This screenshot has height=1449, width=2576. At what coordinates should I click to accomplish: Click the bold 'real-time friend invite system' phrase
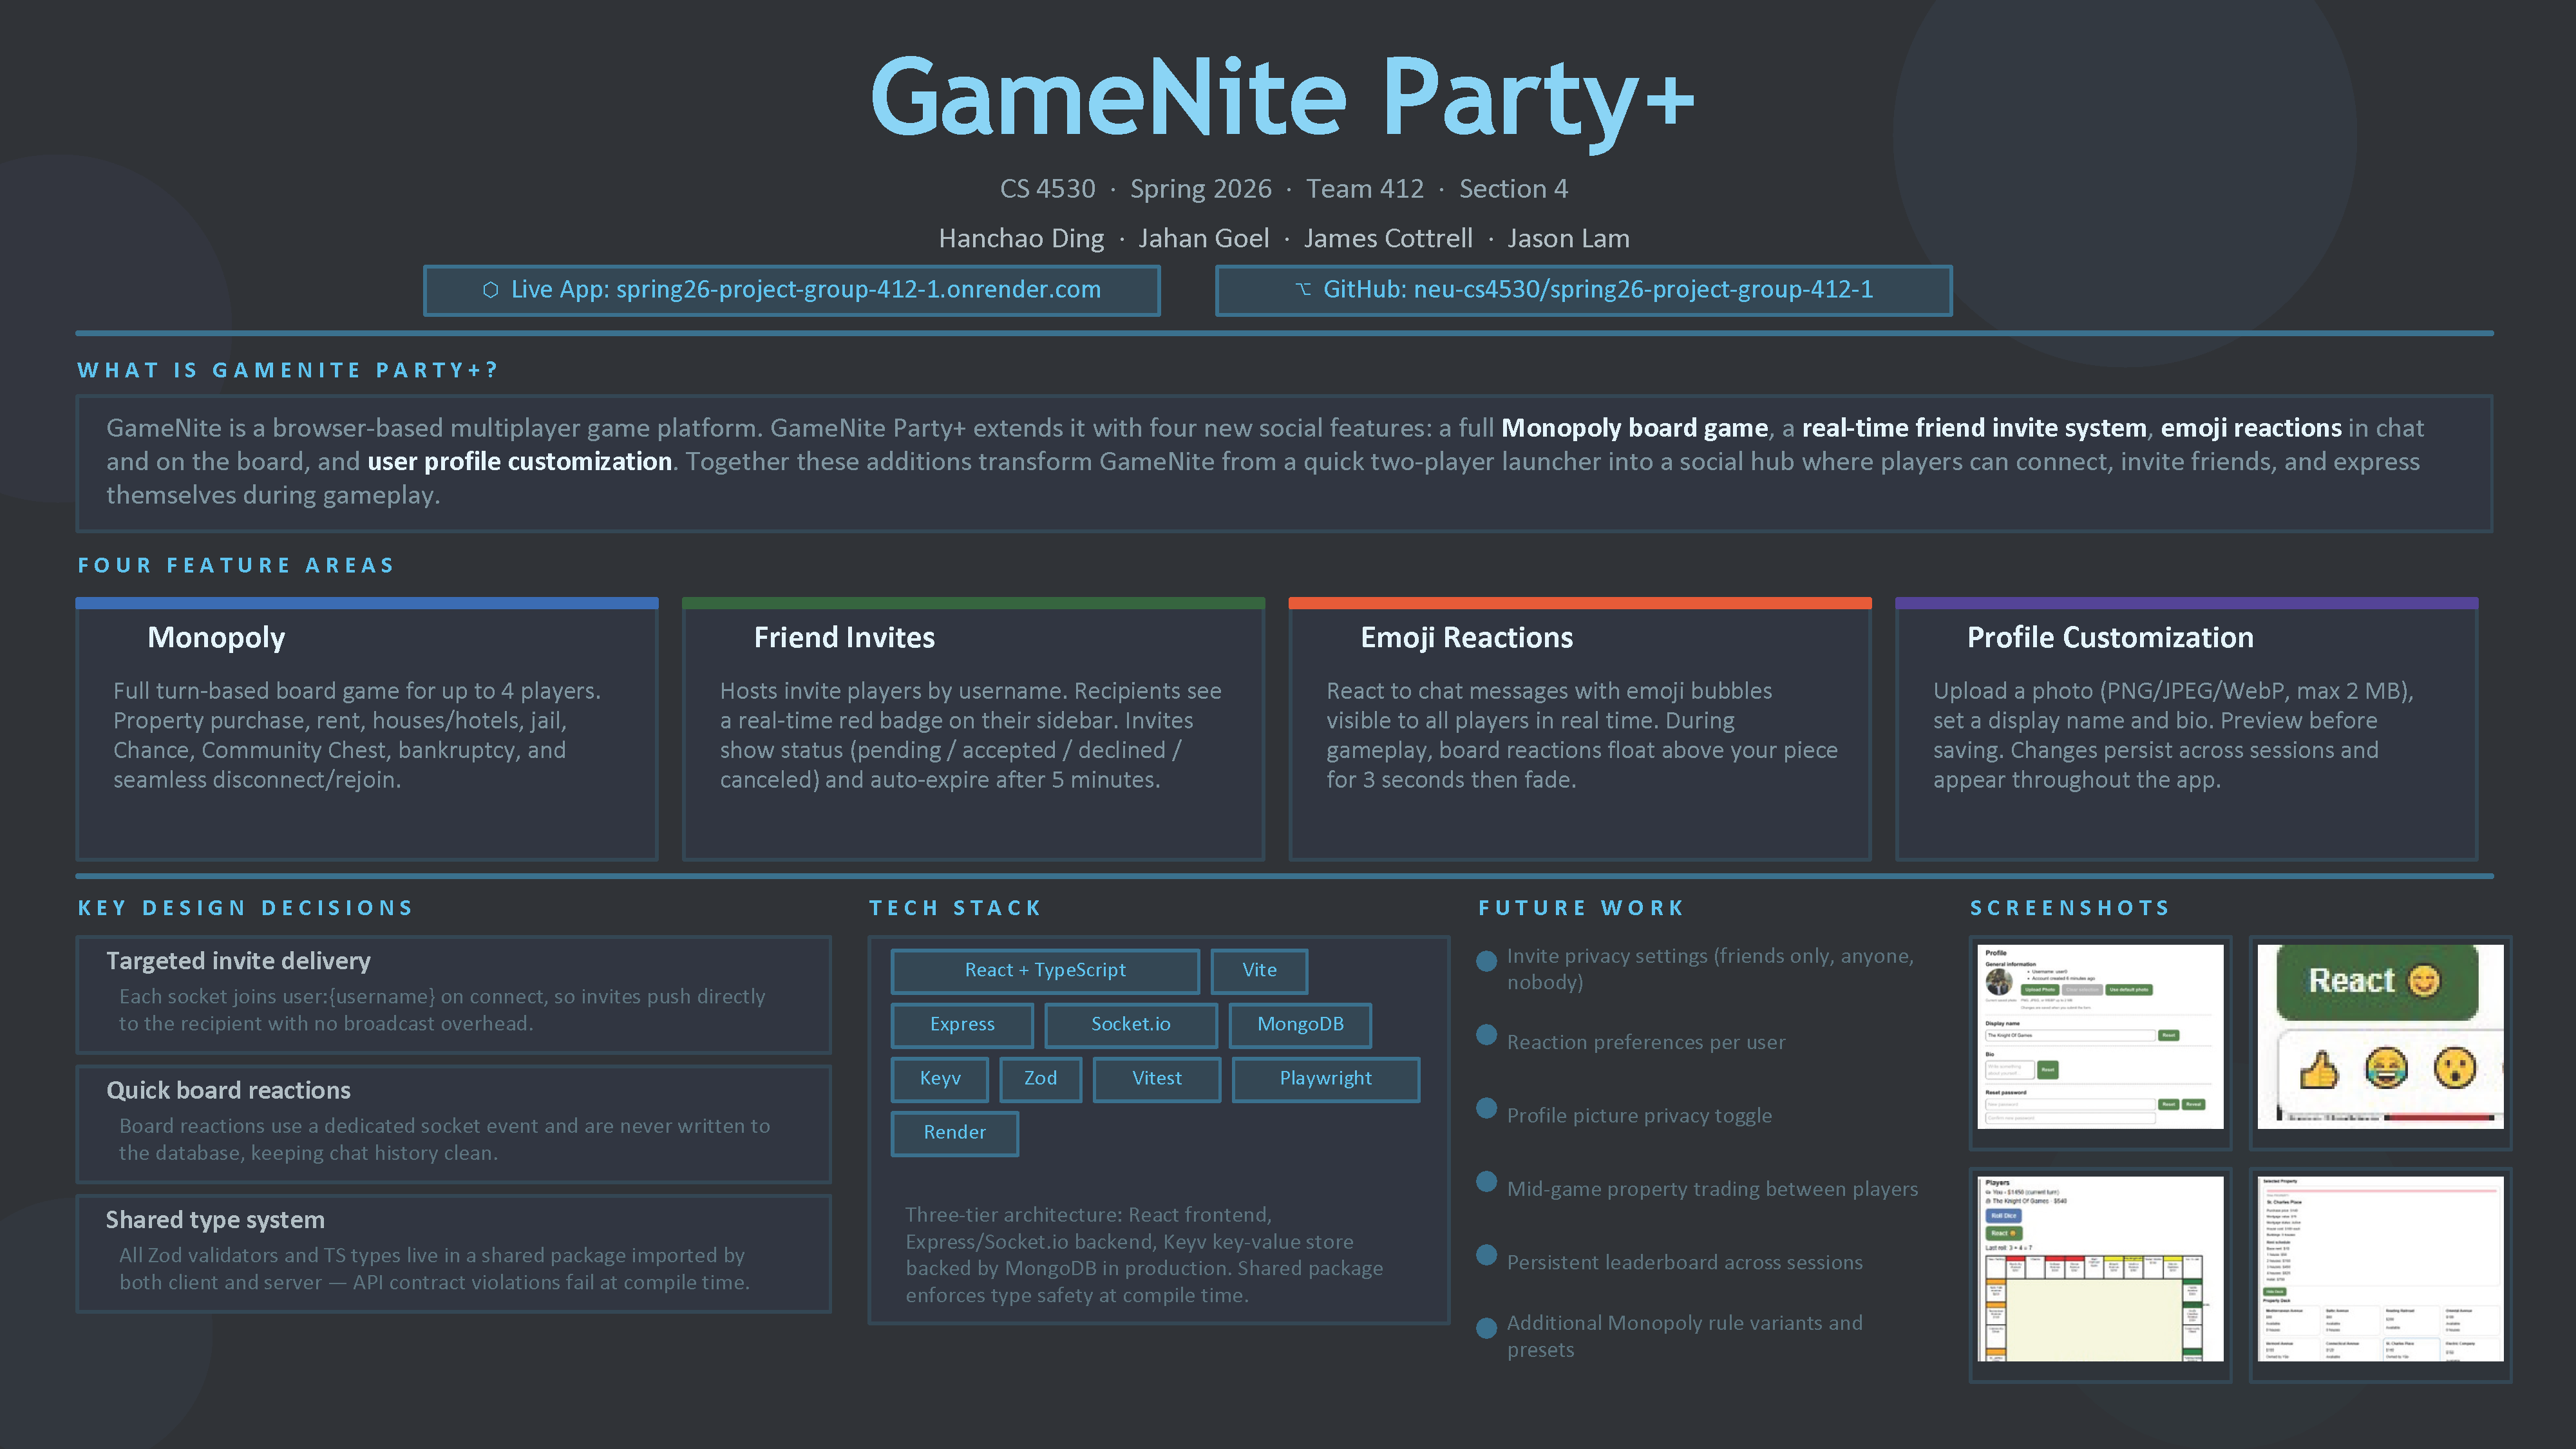pos(1974,429)
